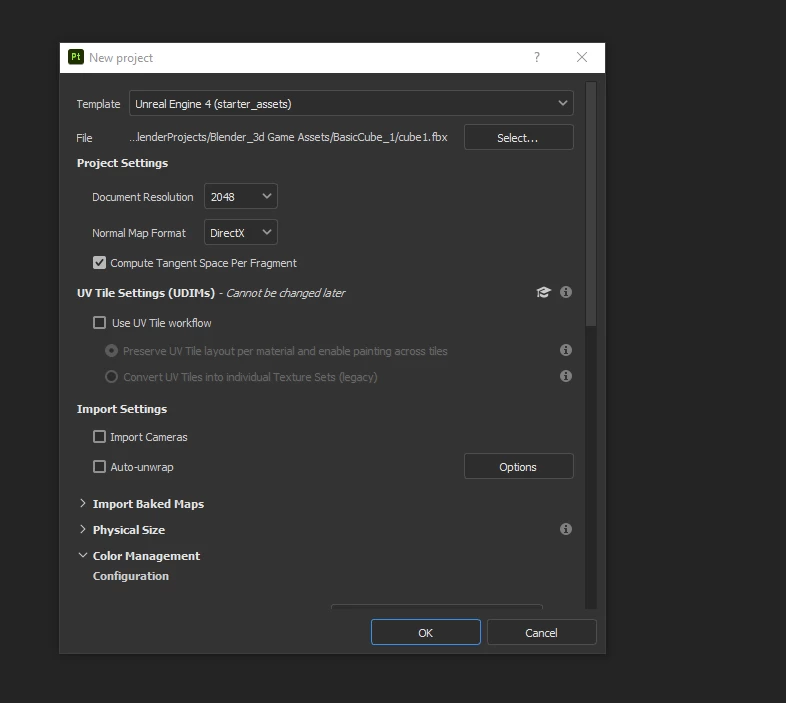
Task: Click the New project title text
Action: (121, 58)
